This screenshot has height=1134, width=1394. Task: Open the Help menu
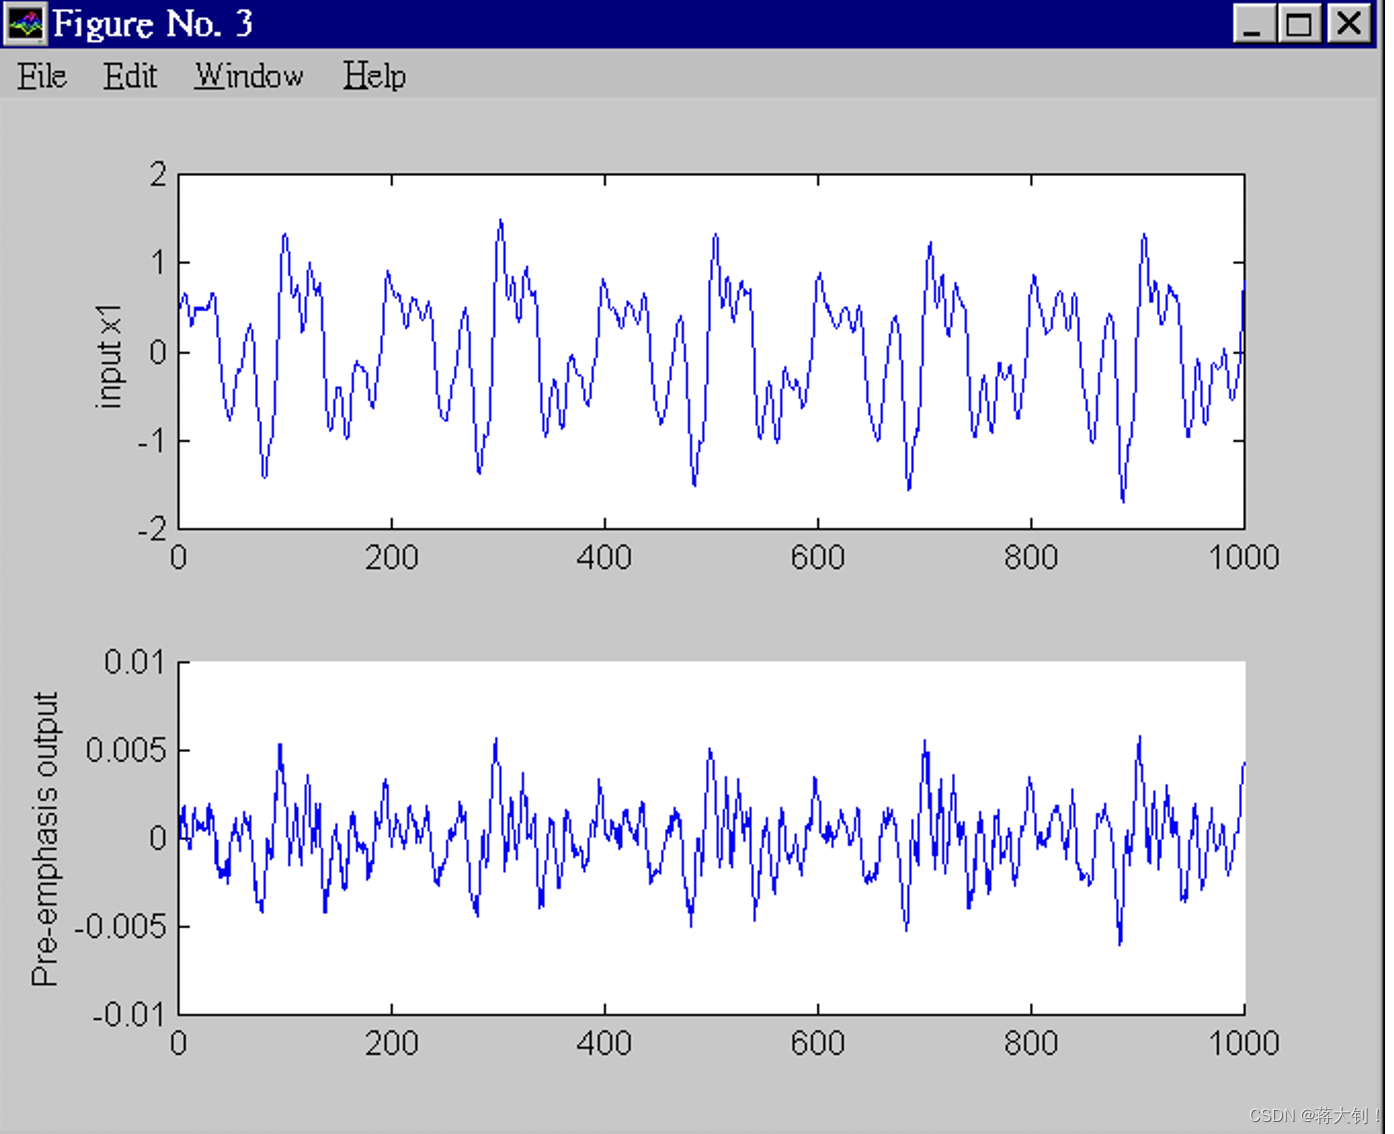[374, 76]
